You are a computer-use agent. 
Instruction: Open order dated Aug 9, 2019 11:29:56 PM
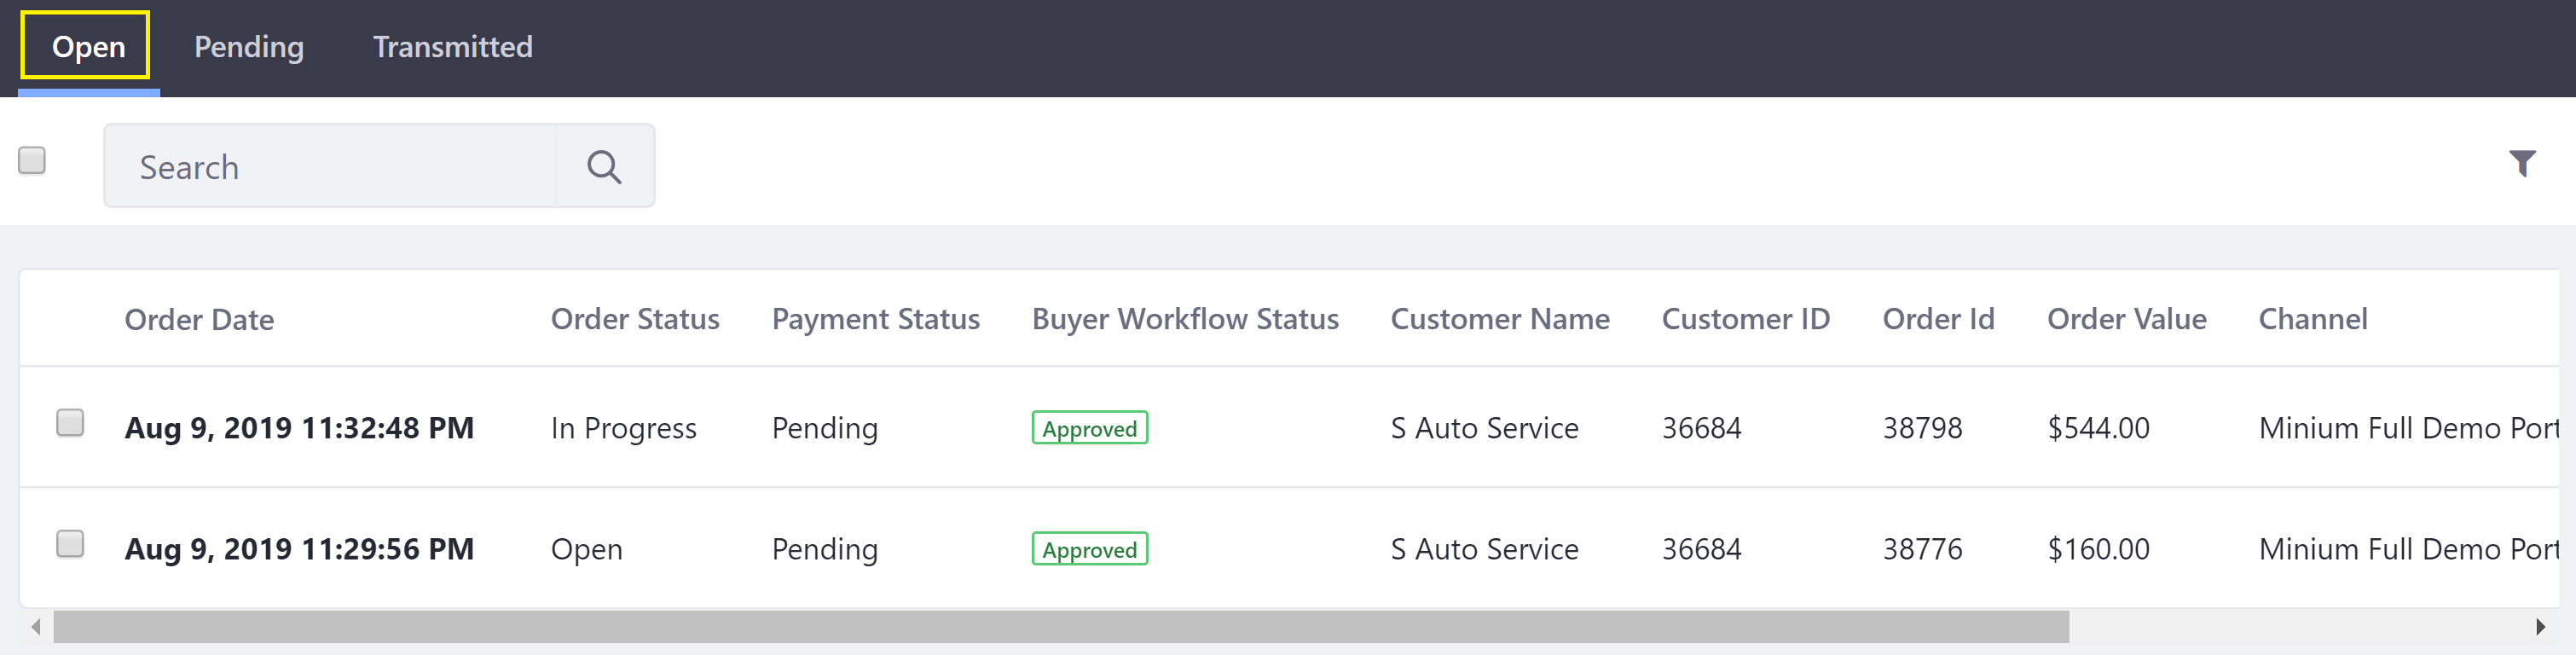[299, 549]
